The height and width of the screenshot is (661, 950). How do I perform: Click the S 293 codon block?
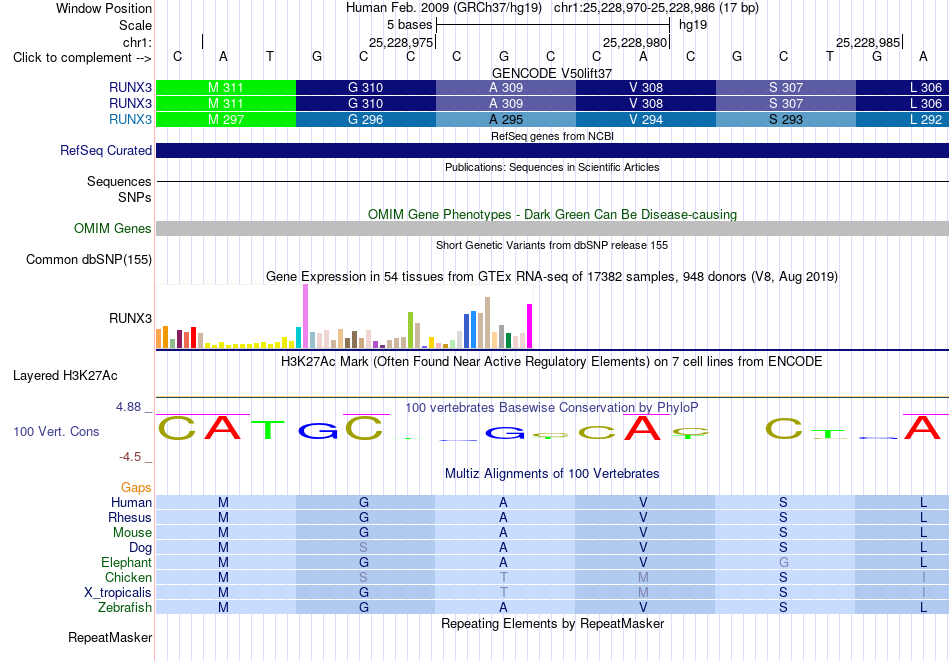tap(786, 119)
